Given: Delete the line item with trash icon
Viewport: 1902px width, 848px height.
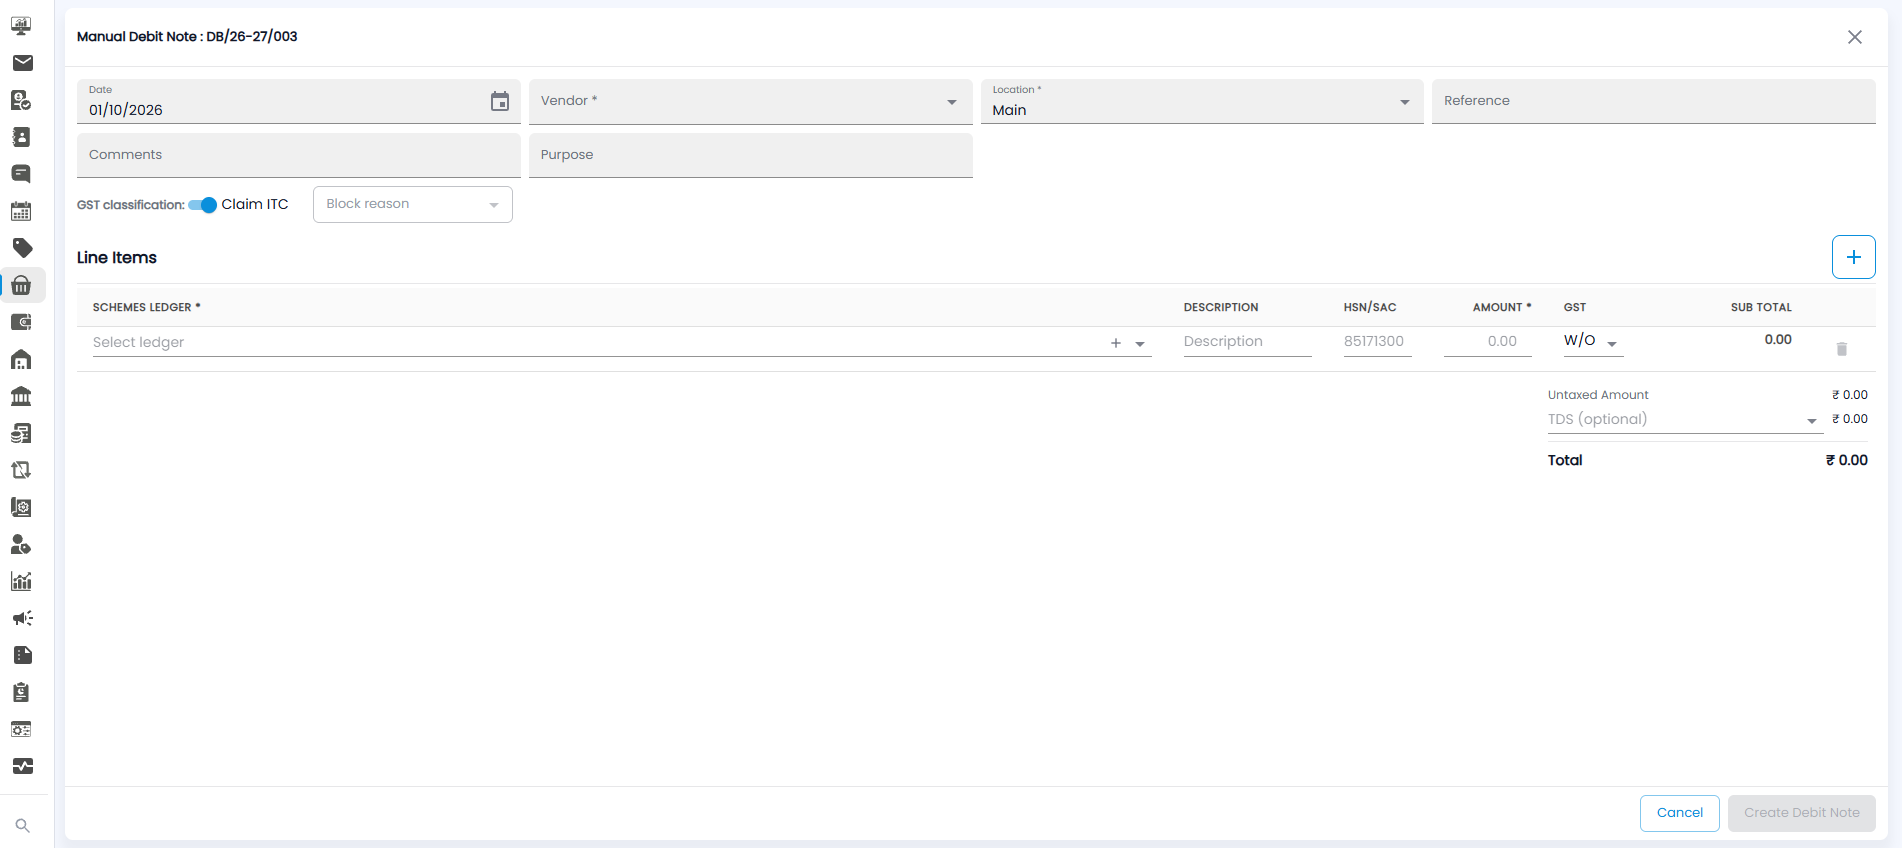Looking at the screenshot, I should coord(1842,349).
